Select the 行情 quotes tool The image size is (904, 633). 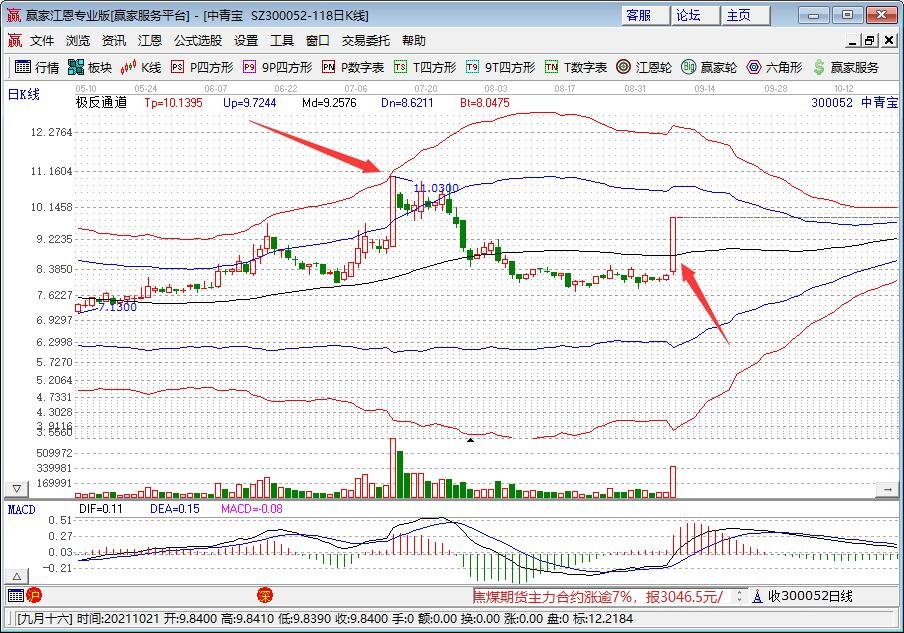pos(40,68)
